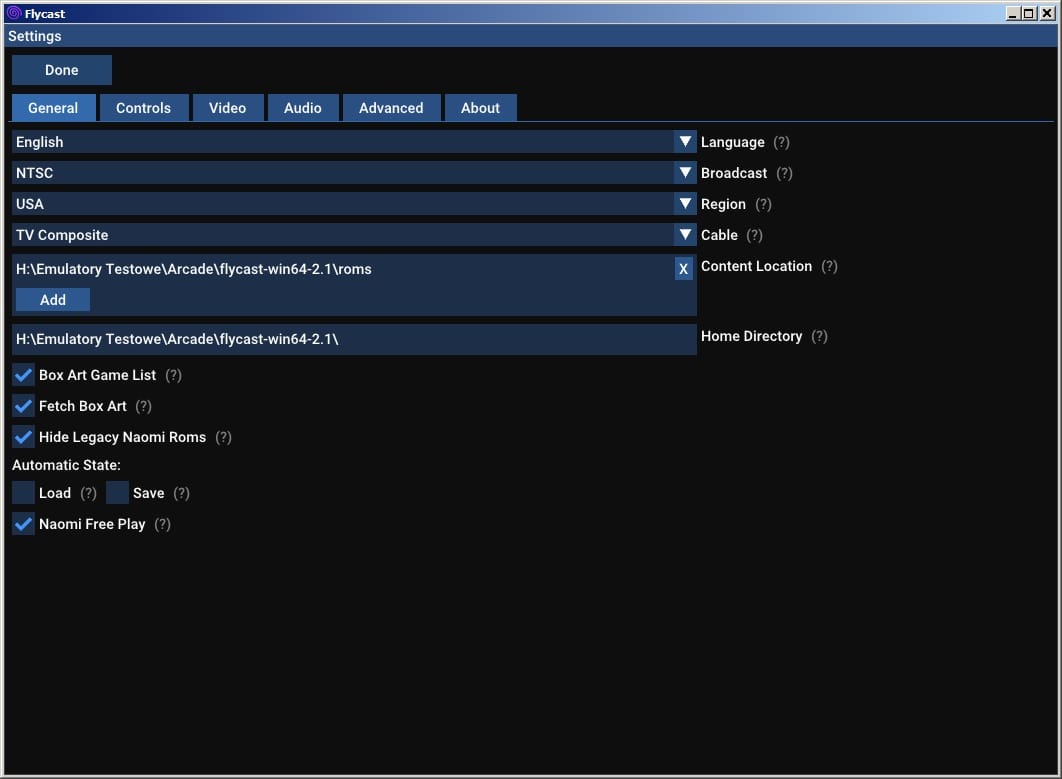Click the Home Directory path field
The image size is (1062, 779).
[x=354, y=339]
